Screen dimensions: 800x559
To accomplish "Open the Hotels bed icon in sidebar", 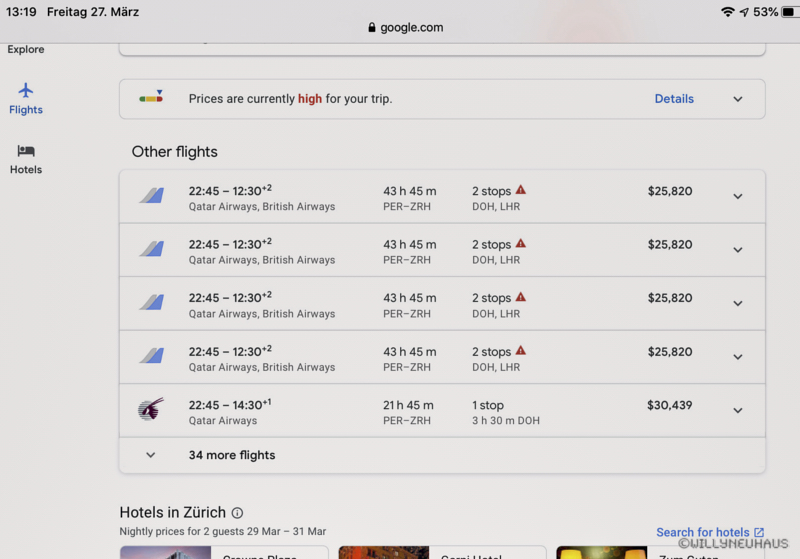I will tap(26, 150).
